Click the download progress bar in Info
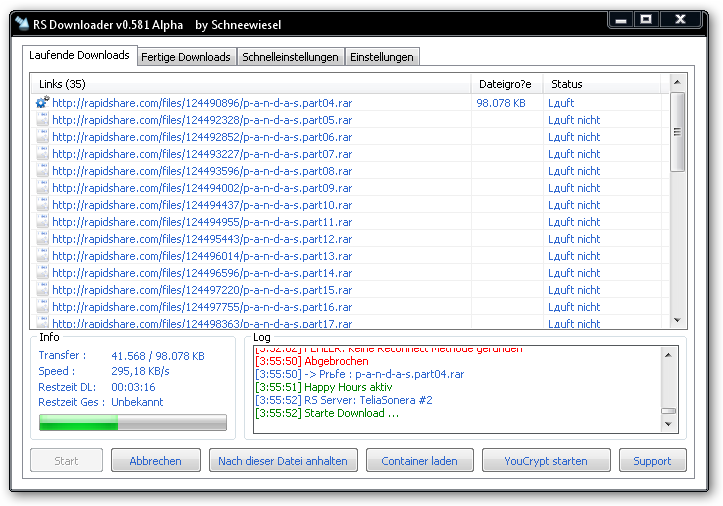 point(132,423)
